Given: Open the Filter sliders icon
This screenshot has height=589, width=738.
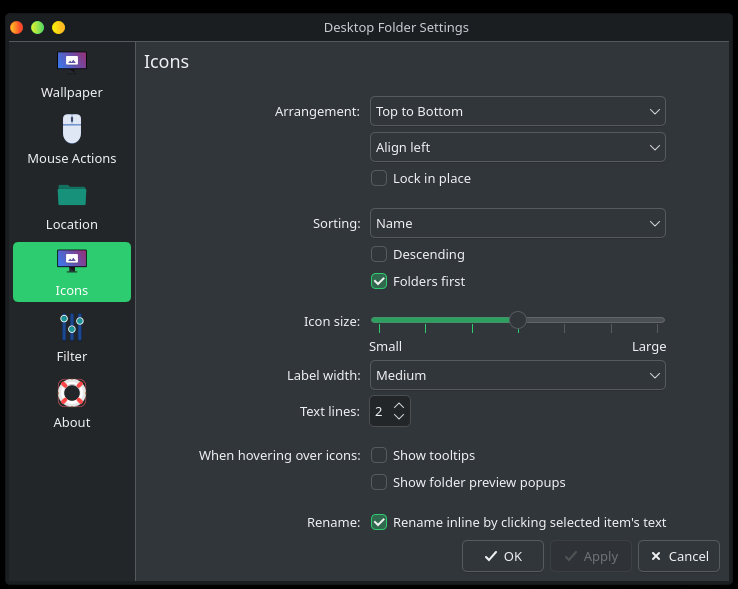Looking at the screenshot, I should (x=72, y=327).
